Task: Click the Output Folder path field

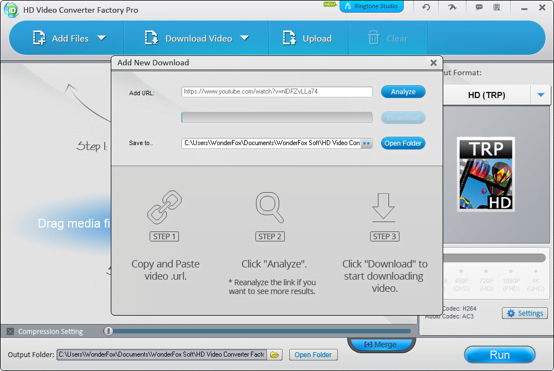Action: click(x=161, y=354)
